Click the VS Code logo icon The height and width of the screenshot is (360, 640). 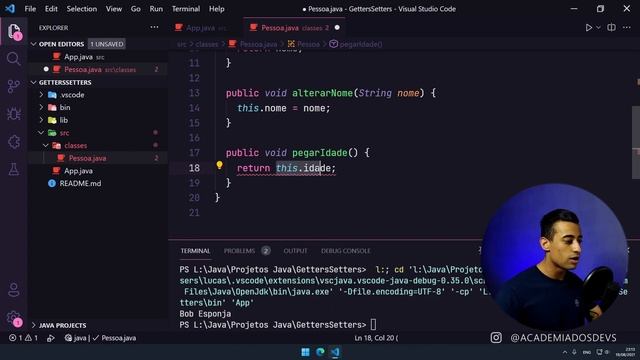(x=9, y=9)
